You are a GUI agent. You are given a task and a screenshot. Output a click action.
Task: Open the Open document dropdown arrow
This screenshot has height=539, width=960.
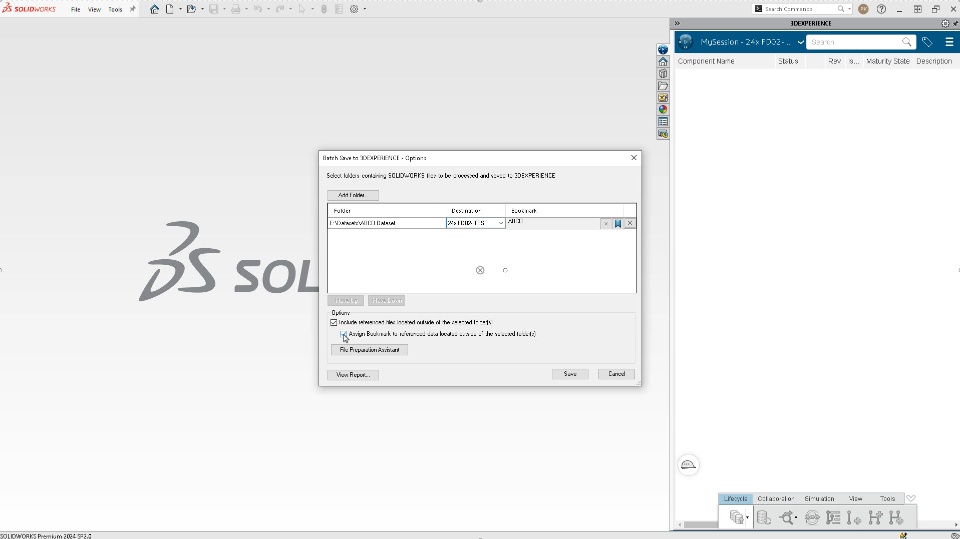pos(202,9)
